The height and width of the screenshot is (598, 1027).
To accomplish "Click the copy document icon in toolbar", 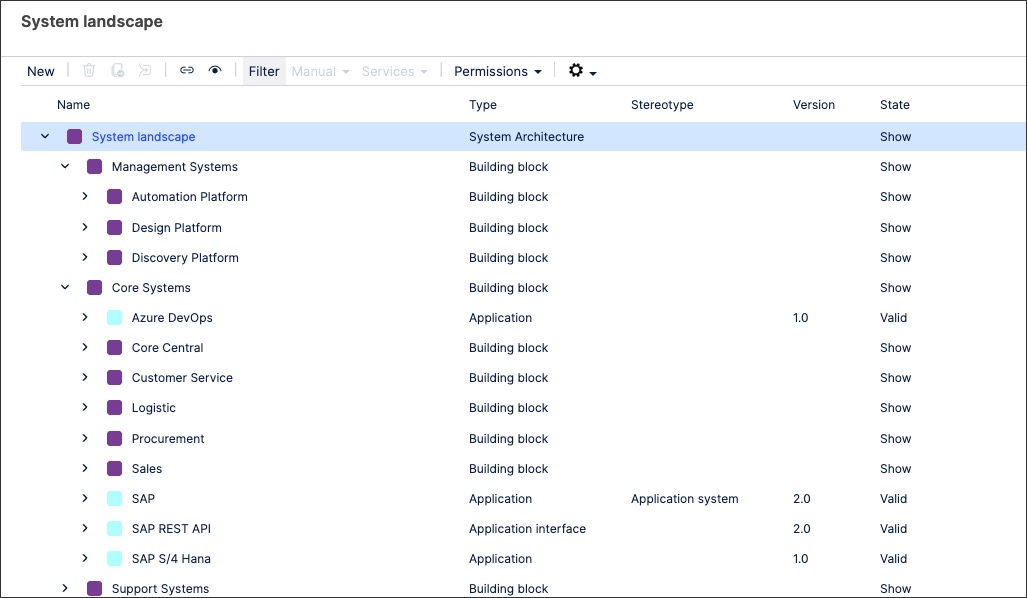I will click(x=118, y=70).
